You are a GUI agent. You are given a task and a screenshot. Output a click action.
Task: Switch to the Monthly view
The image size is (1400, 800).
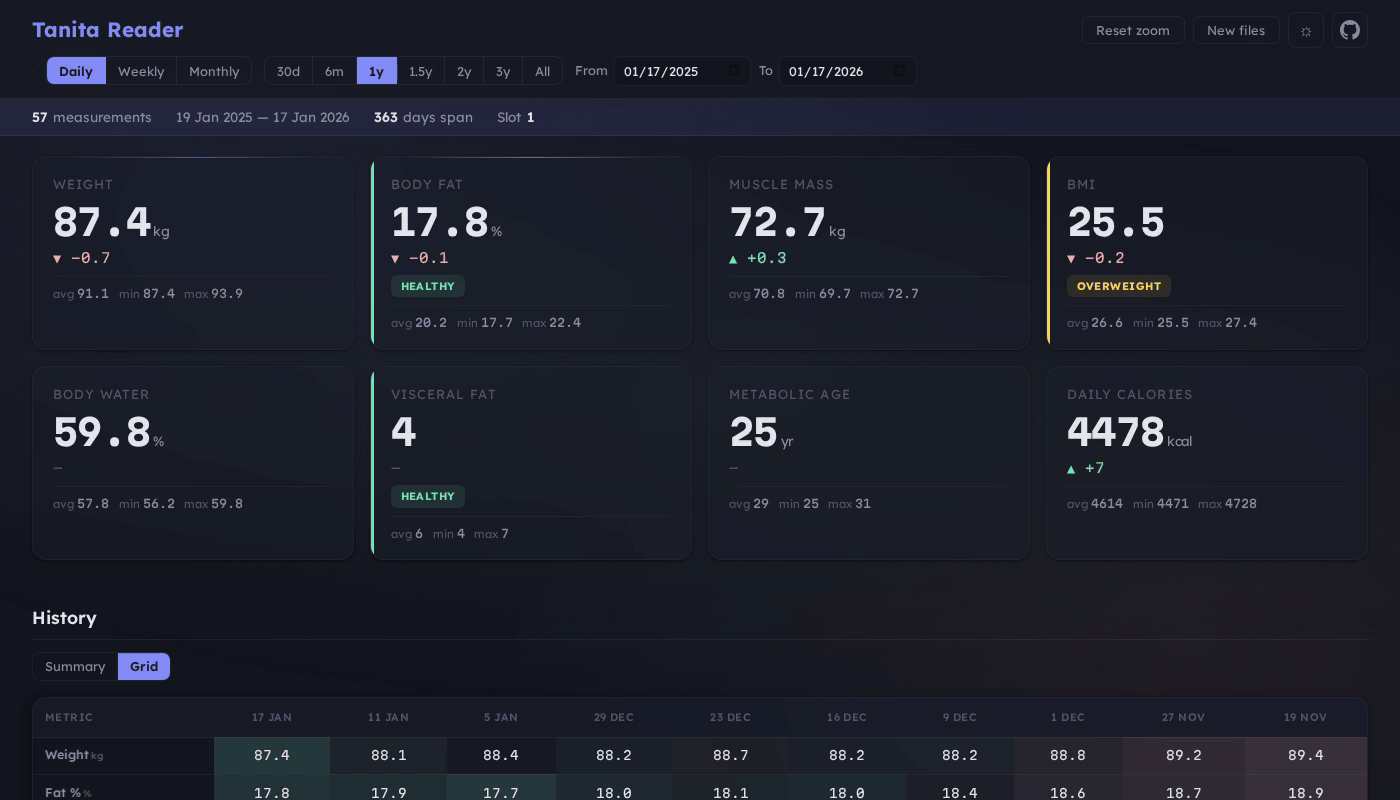(214, 71)
